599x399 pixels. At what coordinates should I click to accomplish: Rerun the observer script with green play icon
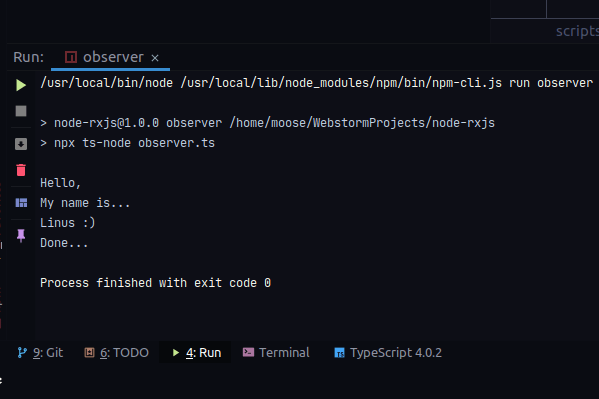[x=21, y=85]
